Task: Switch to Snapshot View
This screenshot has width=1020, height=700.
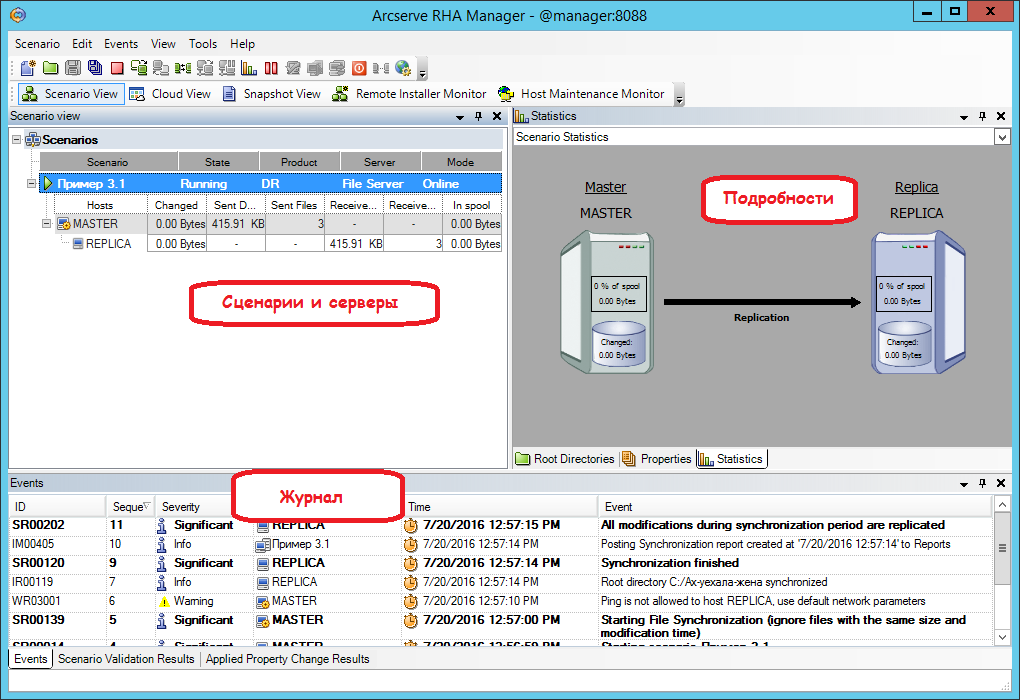Action: 272,94
